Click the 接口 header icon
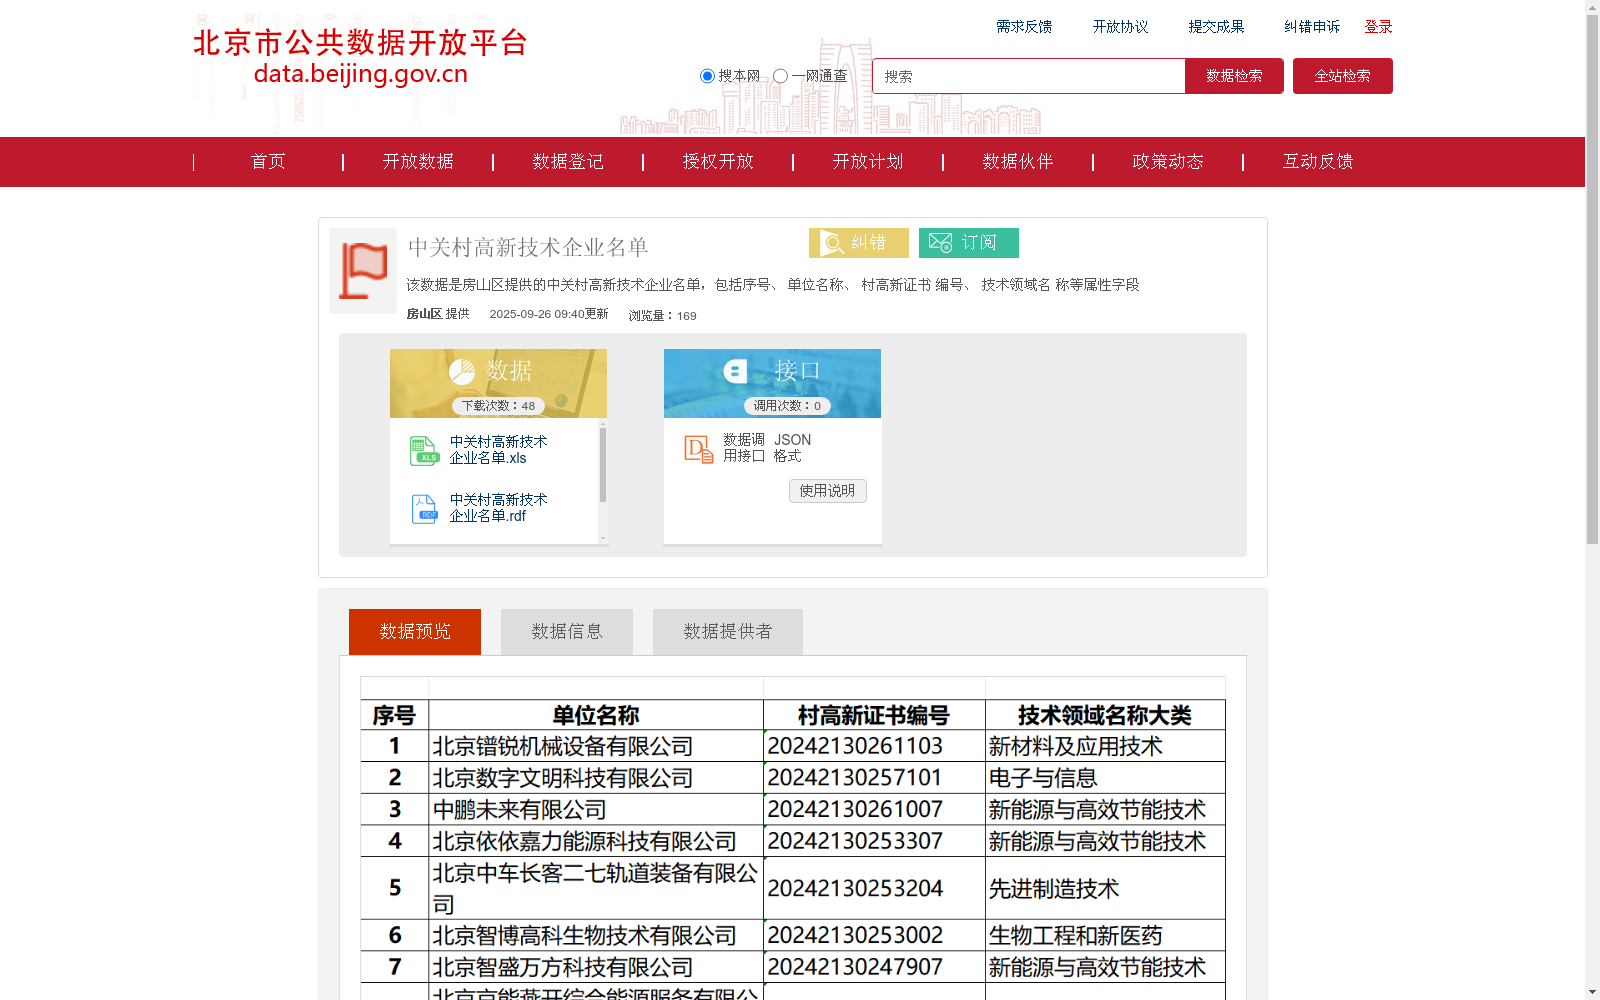 tap(735, 372)
